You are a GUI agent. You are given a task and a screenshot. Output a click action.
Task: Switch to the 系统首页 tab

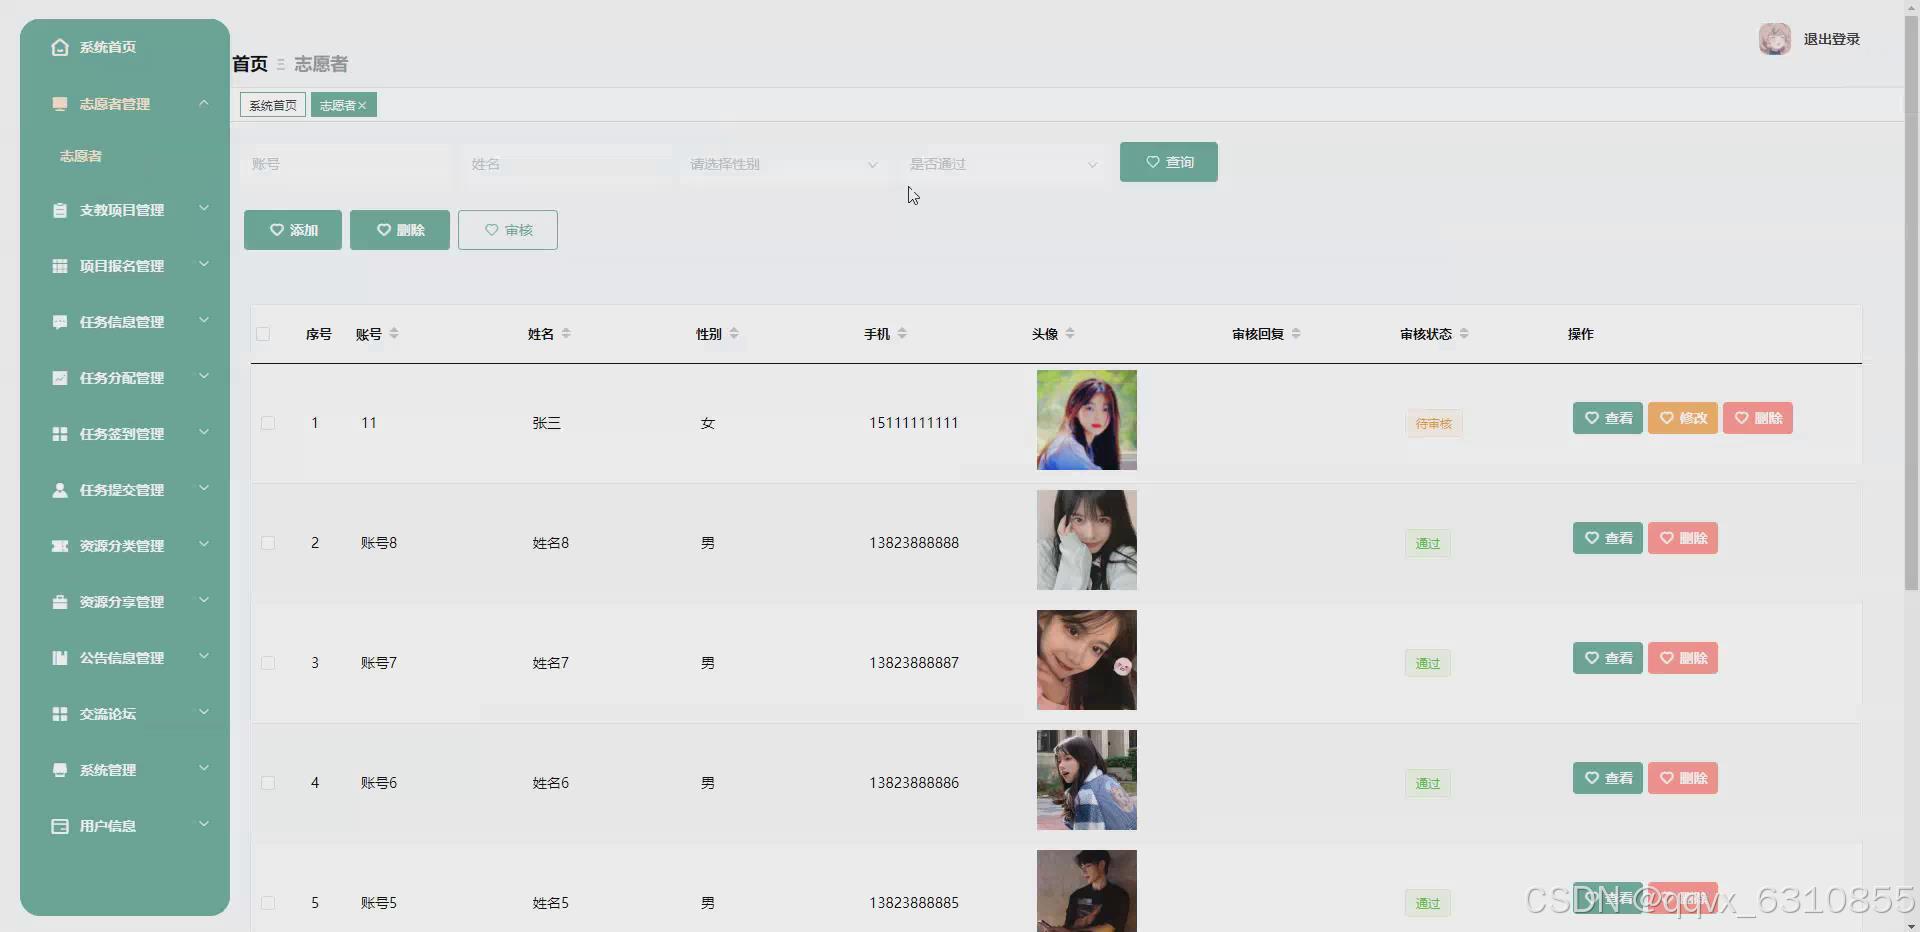point(273,105)
